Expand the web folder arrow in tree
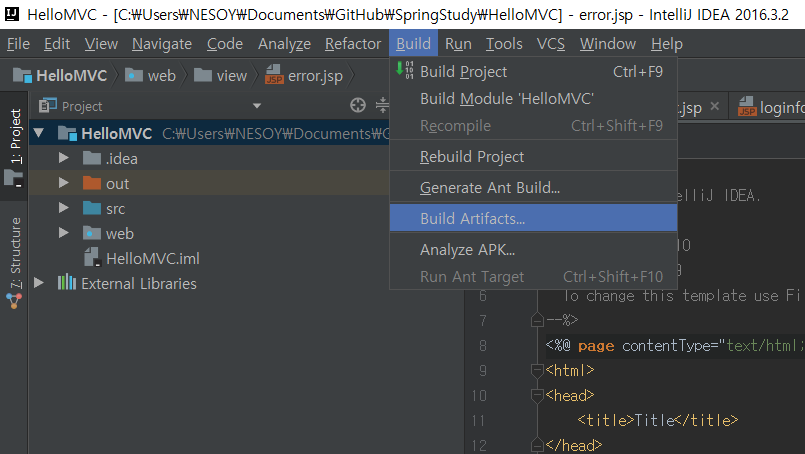This screenshot has width=805, height=454. tap(64, 233)
